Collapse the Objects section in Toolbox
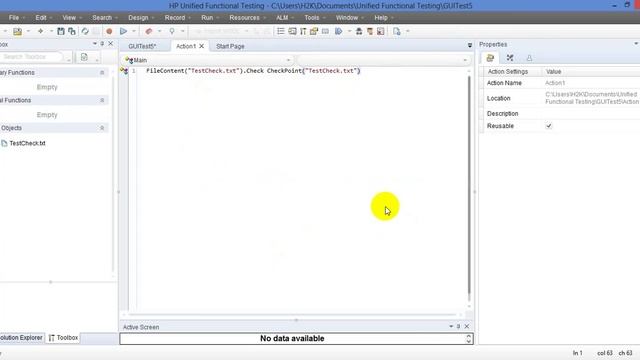The height and width of the screenshot is (360, 640). (102, 128)
